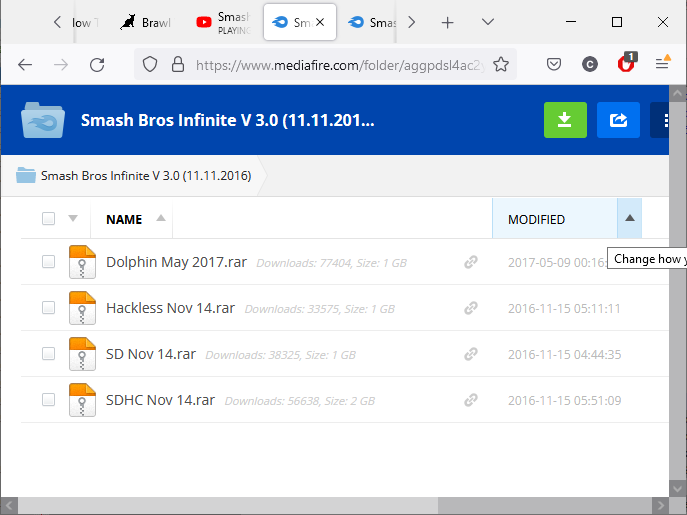This screenshot has height=515, width=687.
Task: Copy link icon for Dolphin May 2017.rar
Action: click(471, 262)
